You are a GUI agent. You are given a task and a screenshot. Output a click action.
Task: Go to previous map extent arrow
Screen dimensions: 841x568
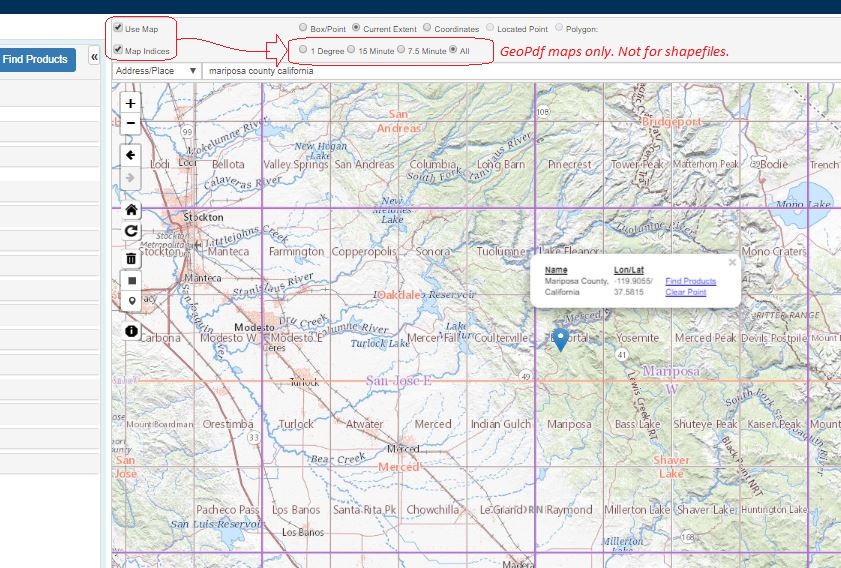[130, 156]
